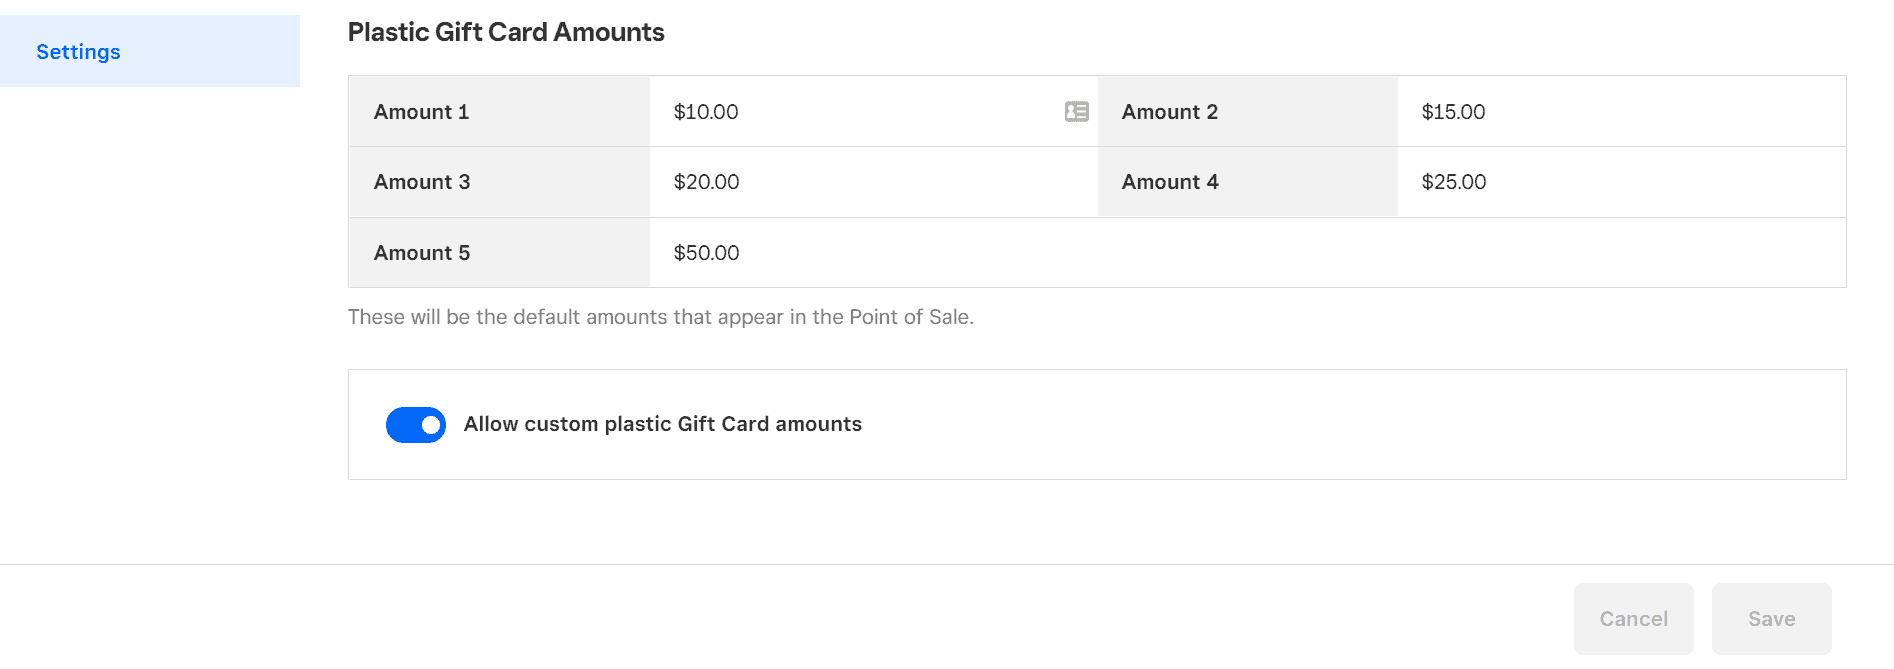Viewport: 1894px width, 669px height.
Task: Click empty space right of the toggle label
Action: coord(1350,425)
